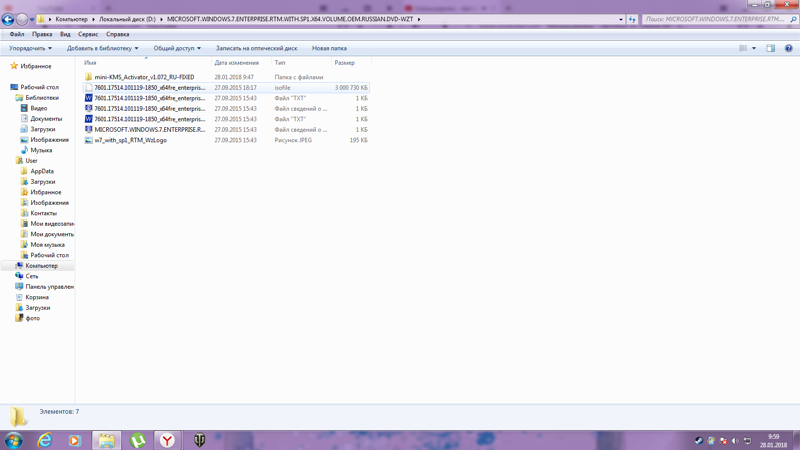
Task: Open Windows Media Player taskbar icon
Action: click(x=75, y=440)
